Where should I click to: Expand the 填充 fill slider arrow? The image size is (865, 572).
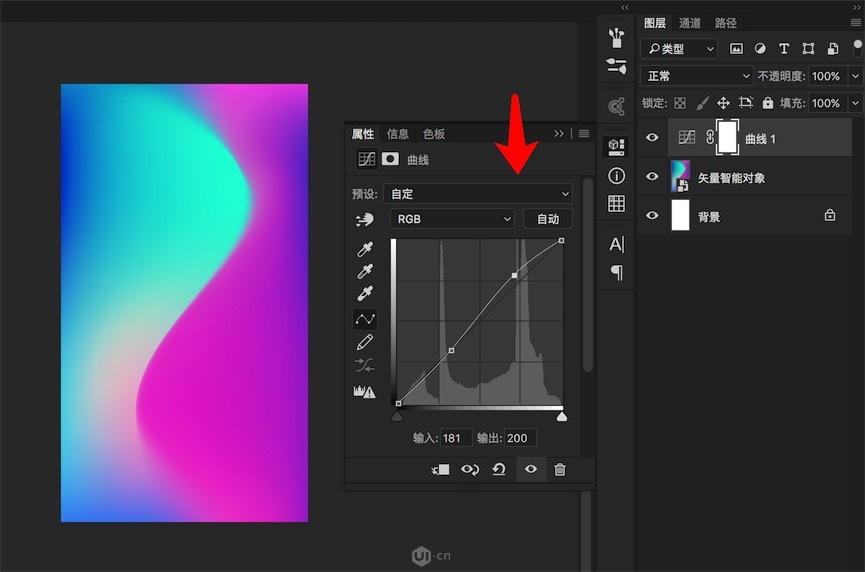tap(855, 103)
